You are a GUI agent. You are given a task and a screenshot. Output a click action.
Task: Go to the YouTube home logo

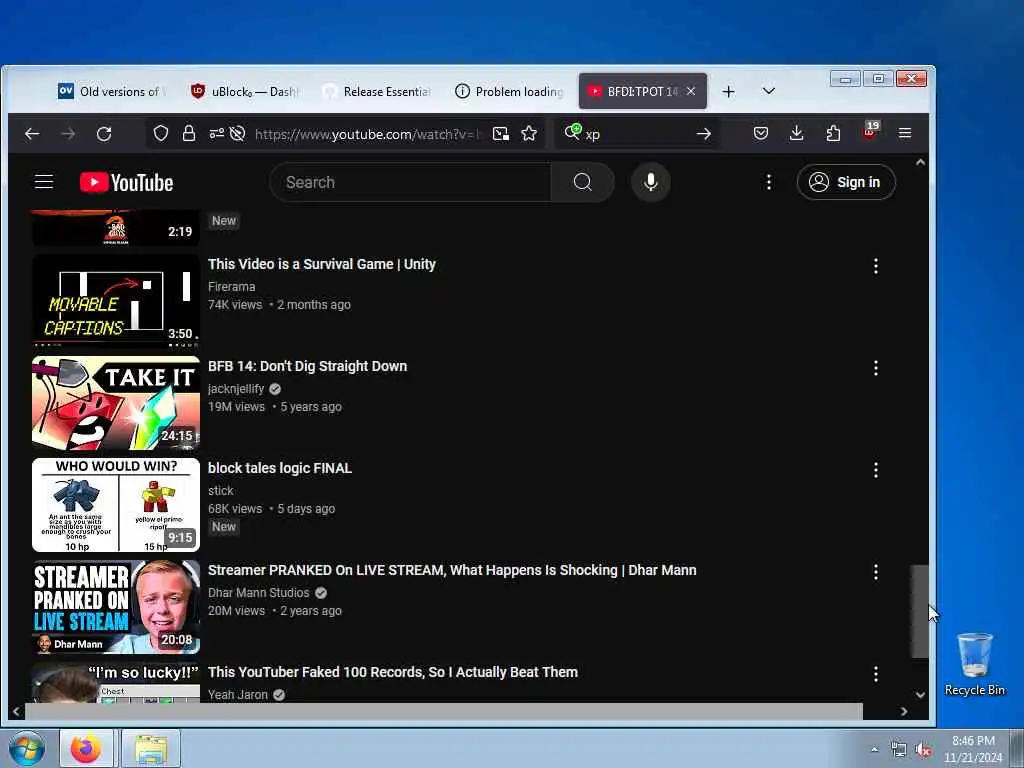127,182
